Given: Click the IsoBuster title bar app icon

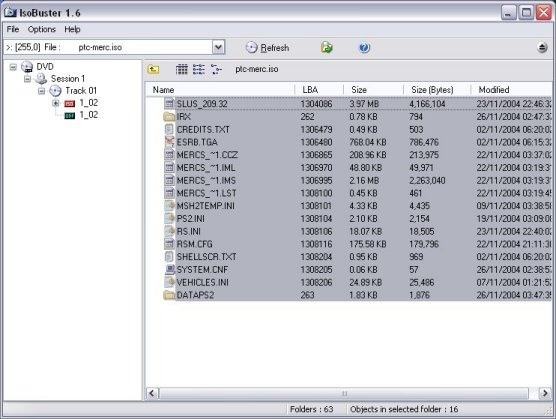Looking at the screenshot, I should click(x=10, y=13).
